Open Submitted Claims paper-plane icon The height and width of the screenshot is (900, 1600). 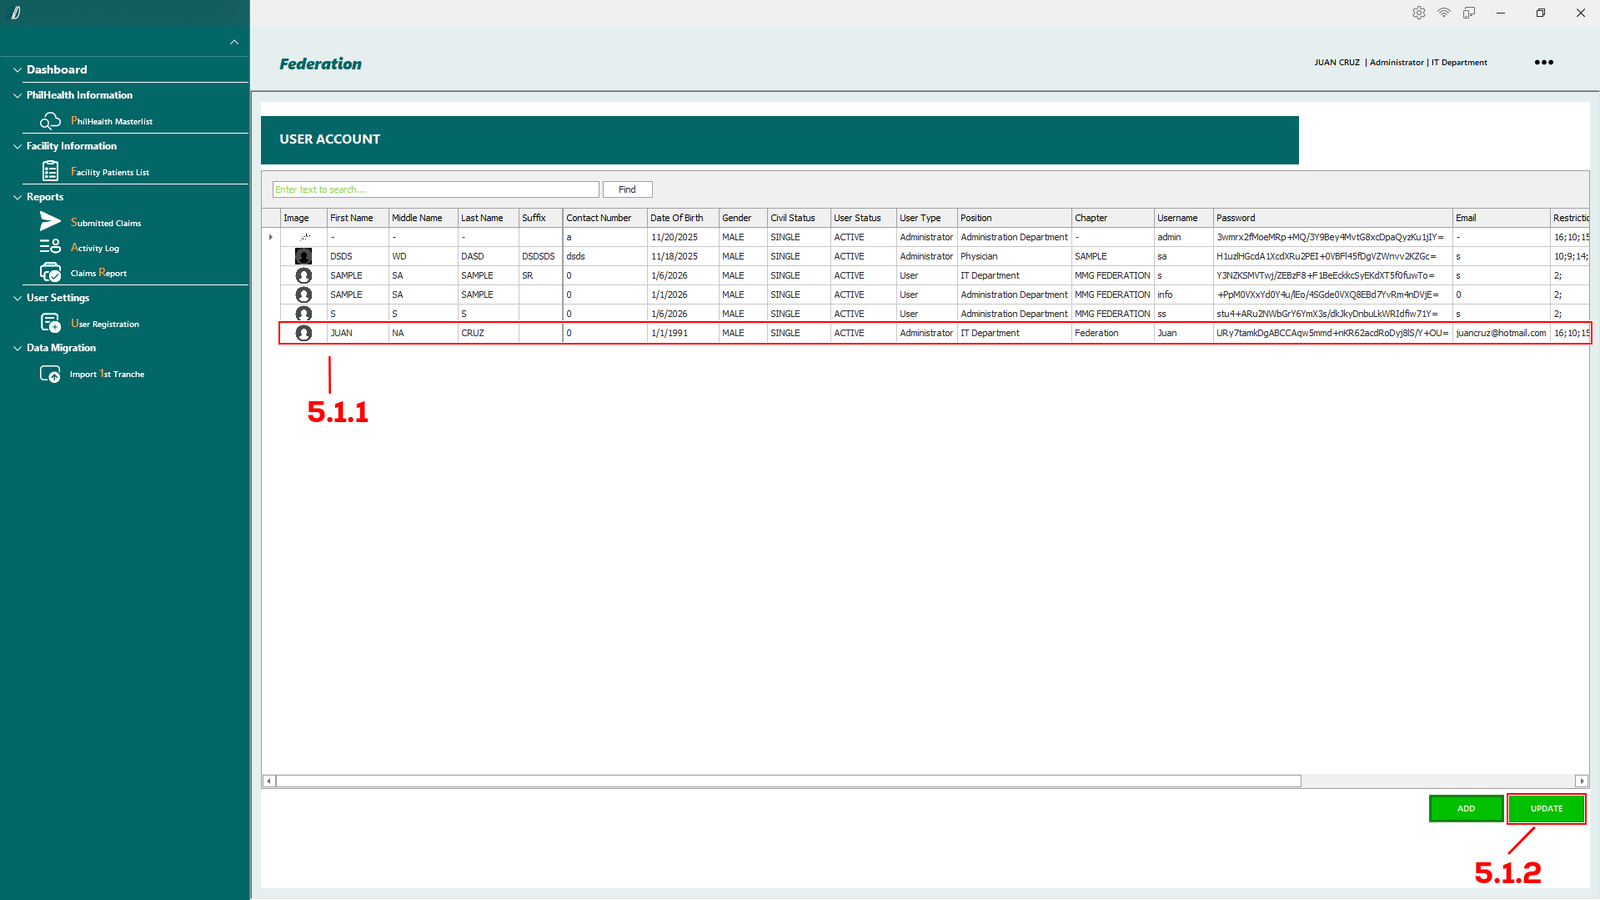click(x=50, y=222)
